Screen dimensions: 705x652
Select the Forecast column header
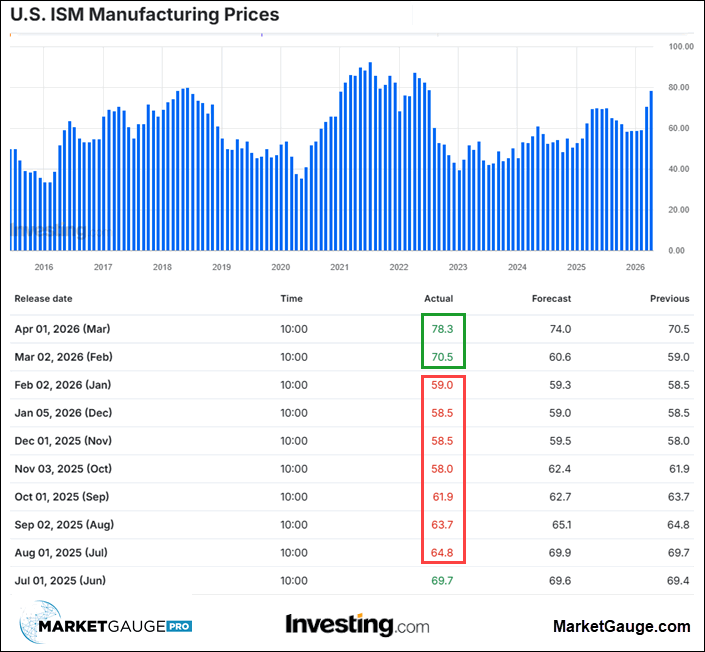551,298
